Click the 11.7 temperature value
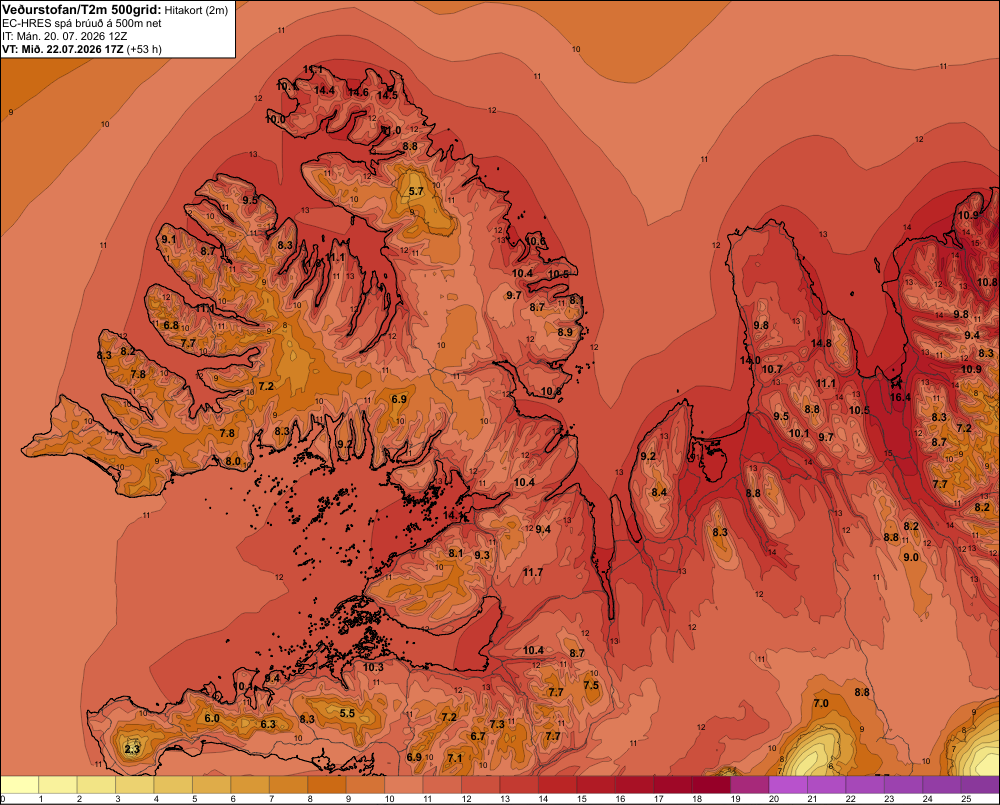Viewport: 1000px width, 805px height. point(533,572)
